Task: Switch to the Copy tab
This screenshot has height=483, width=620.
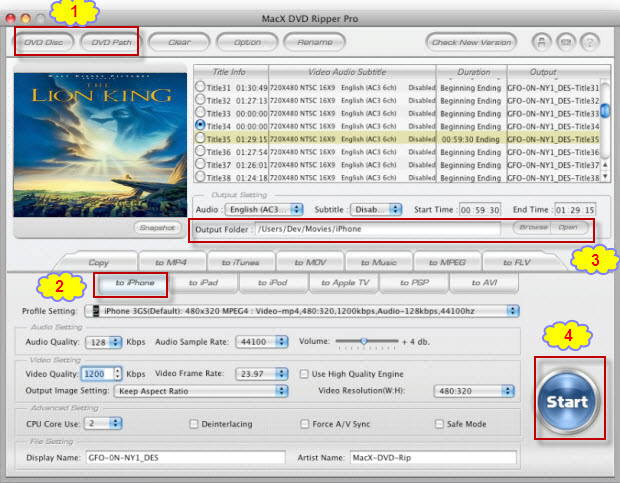Action: [98, 262]
